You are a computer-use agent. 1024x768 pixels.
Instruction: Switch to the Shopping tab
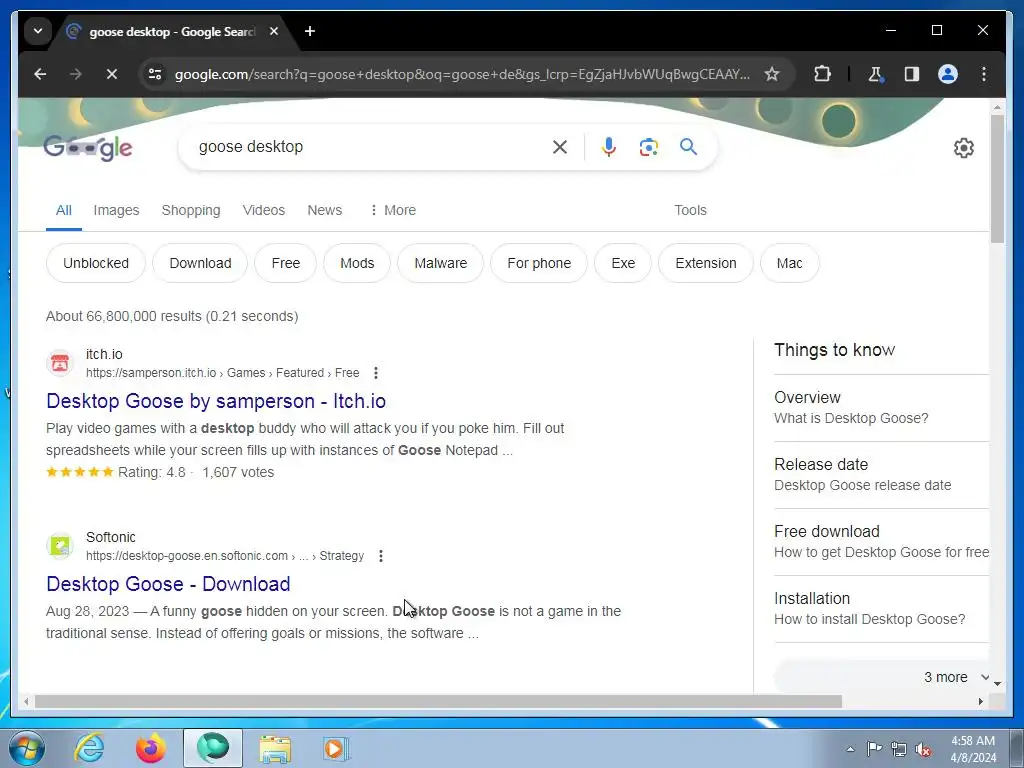pos(191,210)
